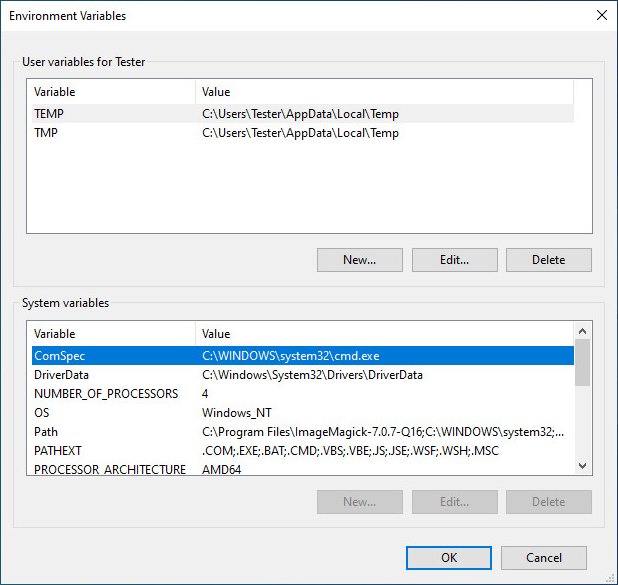Image resolution: width=618 pixels, height=585 pixels.
Task: Close the Environment Variables dialog
Action: 601,15
